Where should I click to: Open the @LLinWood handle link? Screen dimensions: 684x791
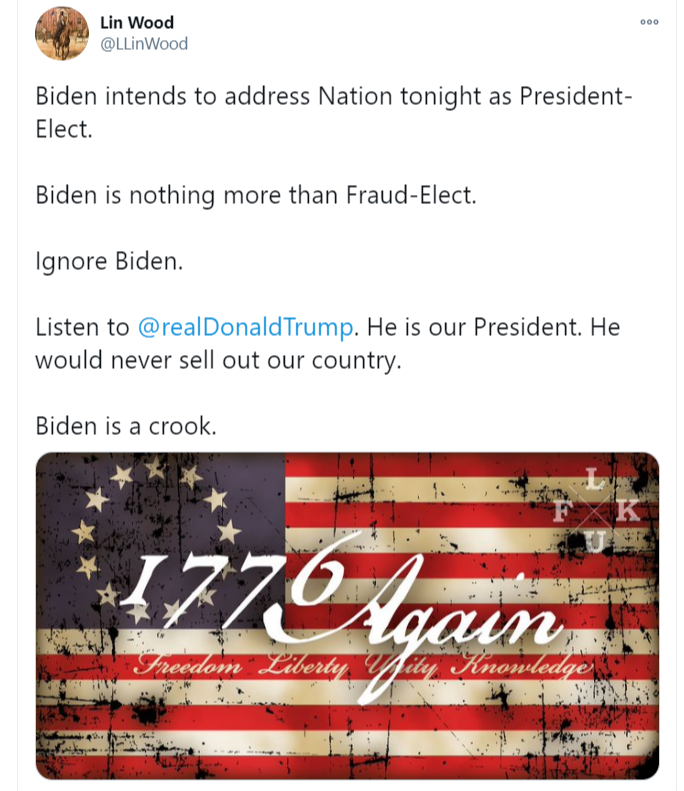(x=144, y=44)
